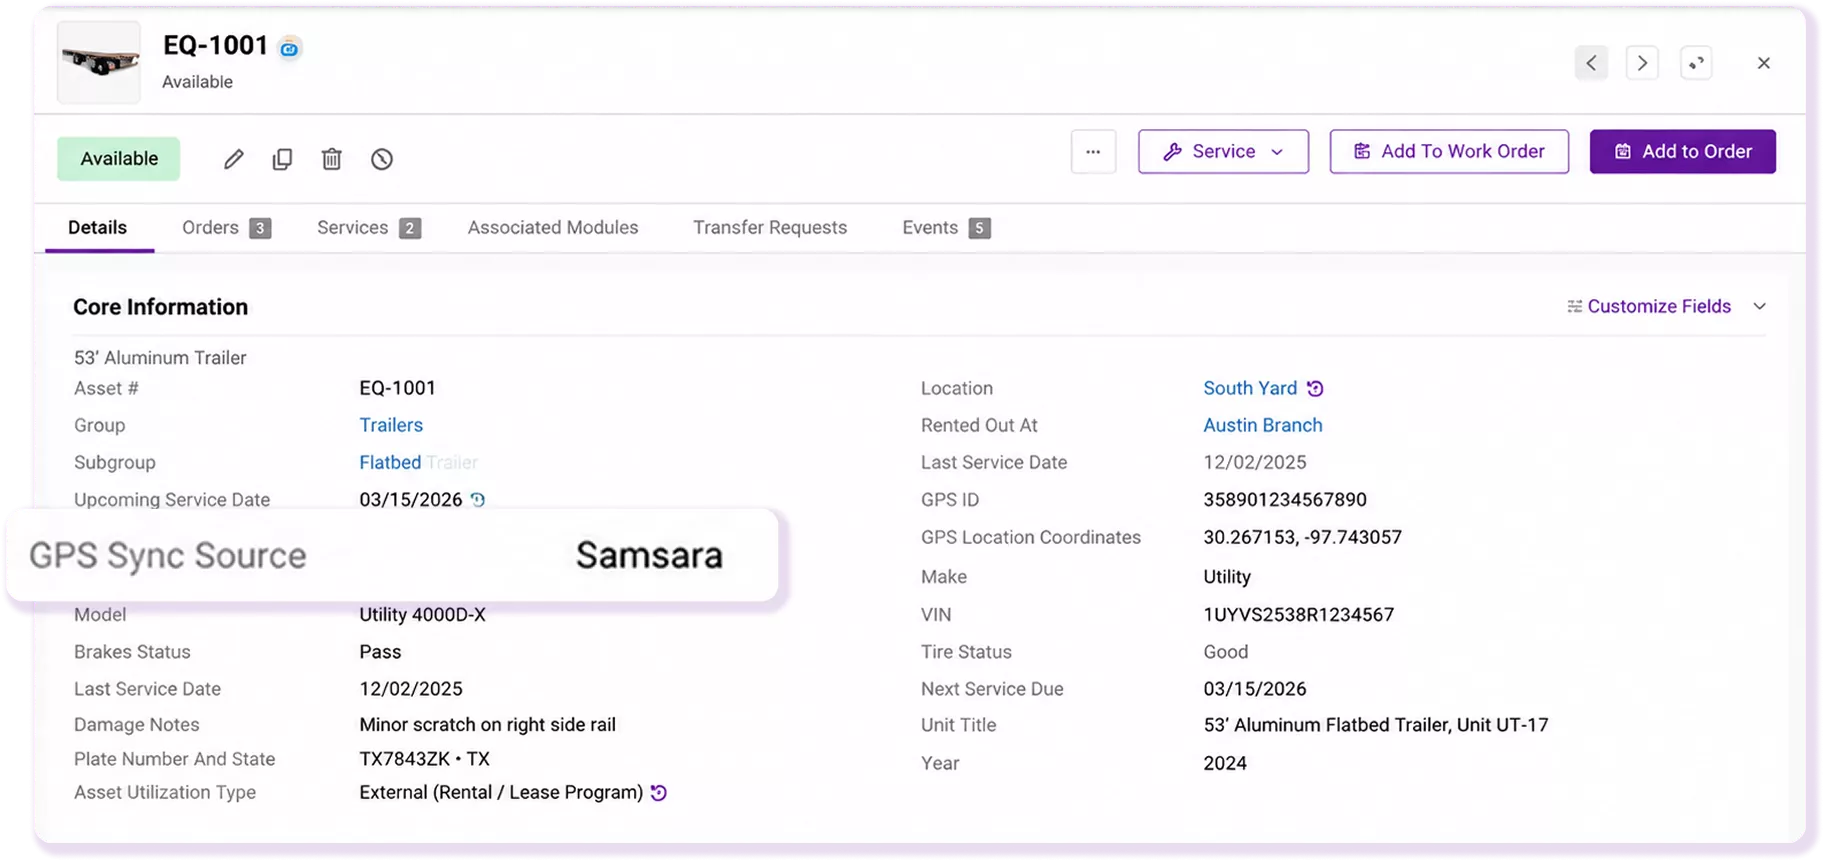Click the expand panel icon
Screen dimensions: 1824x862
point(1696,63)
